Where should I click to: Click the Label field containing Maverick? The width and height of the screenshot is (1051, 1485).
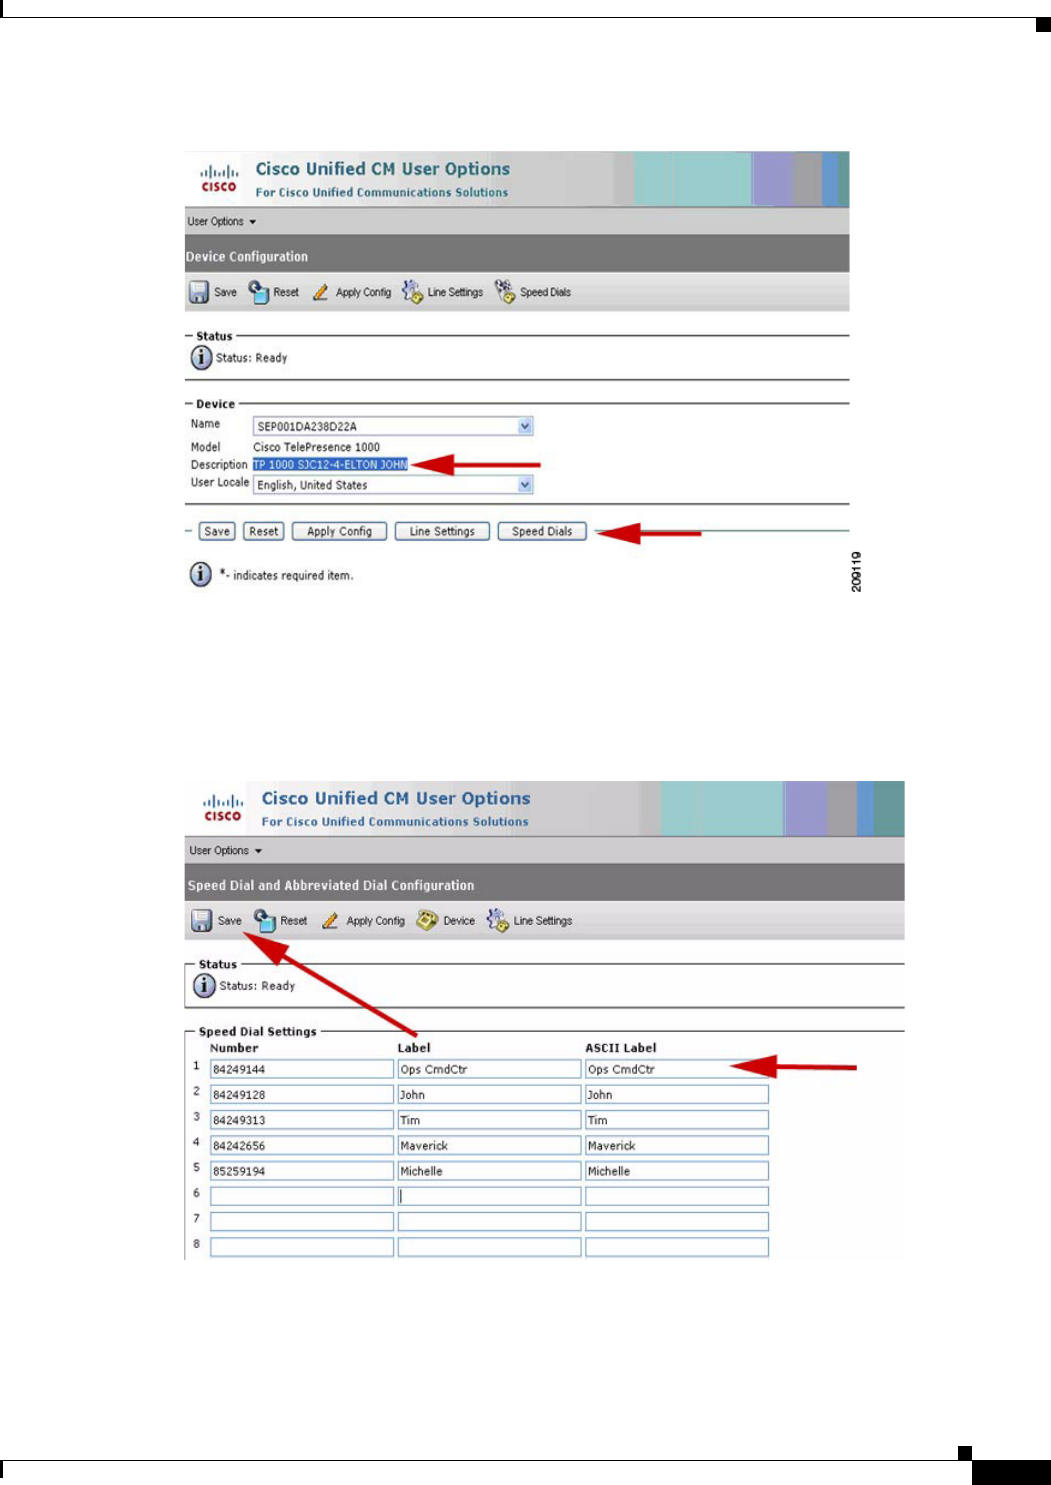(x=489, y=1146)
